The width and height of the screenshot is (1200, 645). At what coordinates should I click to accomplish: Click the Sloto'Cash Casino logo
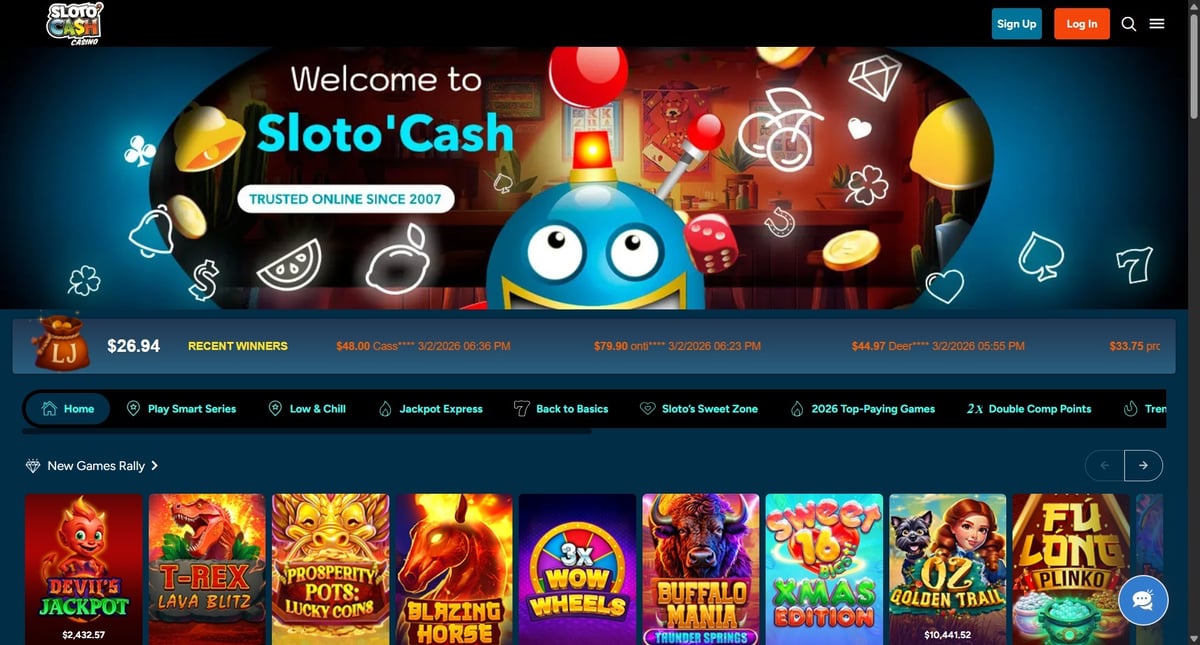click(x=75, y=23)
